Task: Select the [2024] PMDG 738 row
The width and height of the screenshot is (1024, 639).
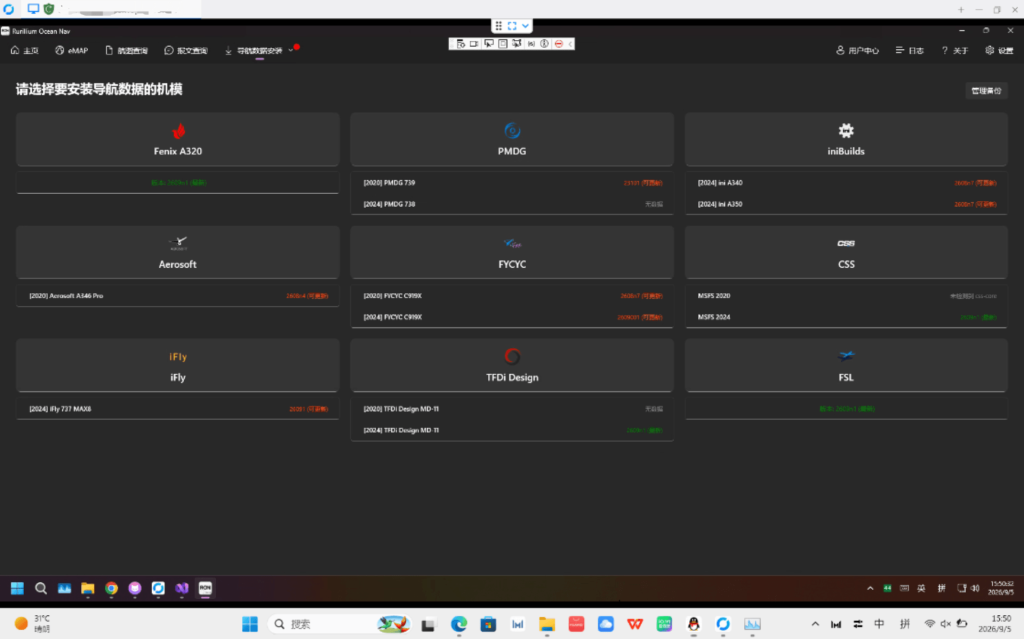Action: (x=512, y=204)
